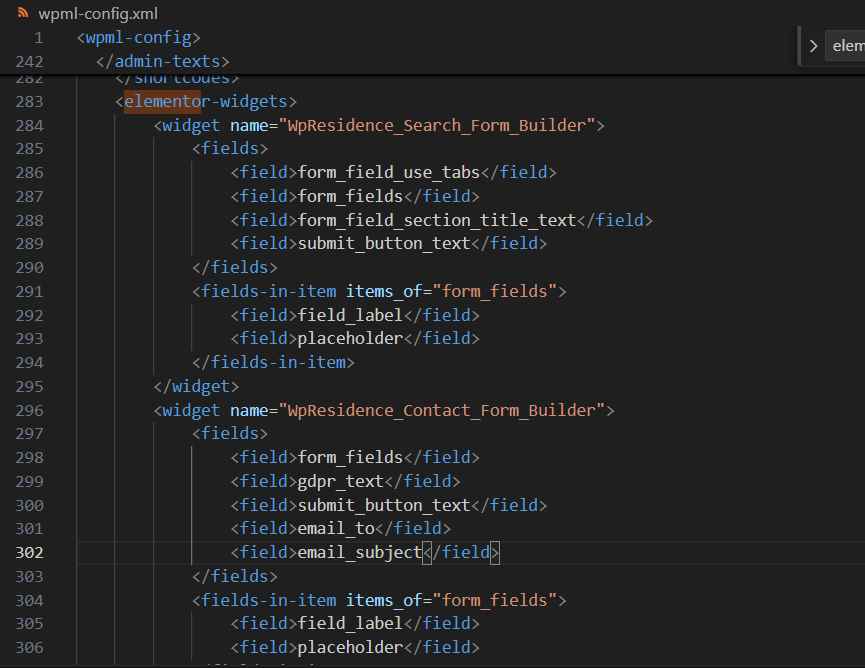Screen dimensions: 865x668
Task: Place cursor in WpResidence_Contact_Form_Builder name value
Action: 445,410
